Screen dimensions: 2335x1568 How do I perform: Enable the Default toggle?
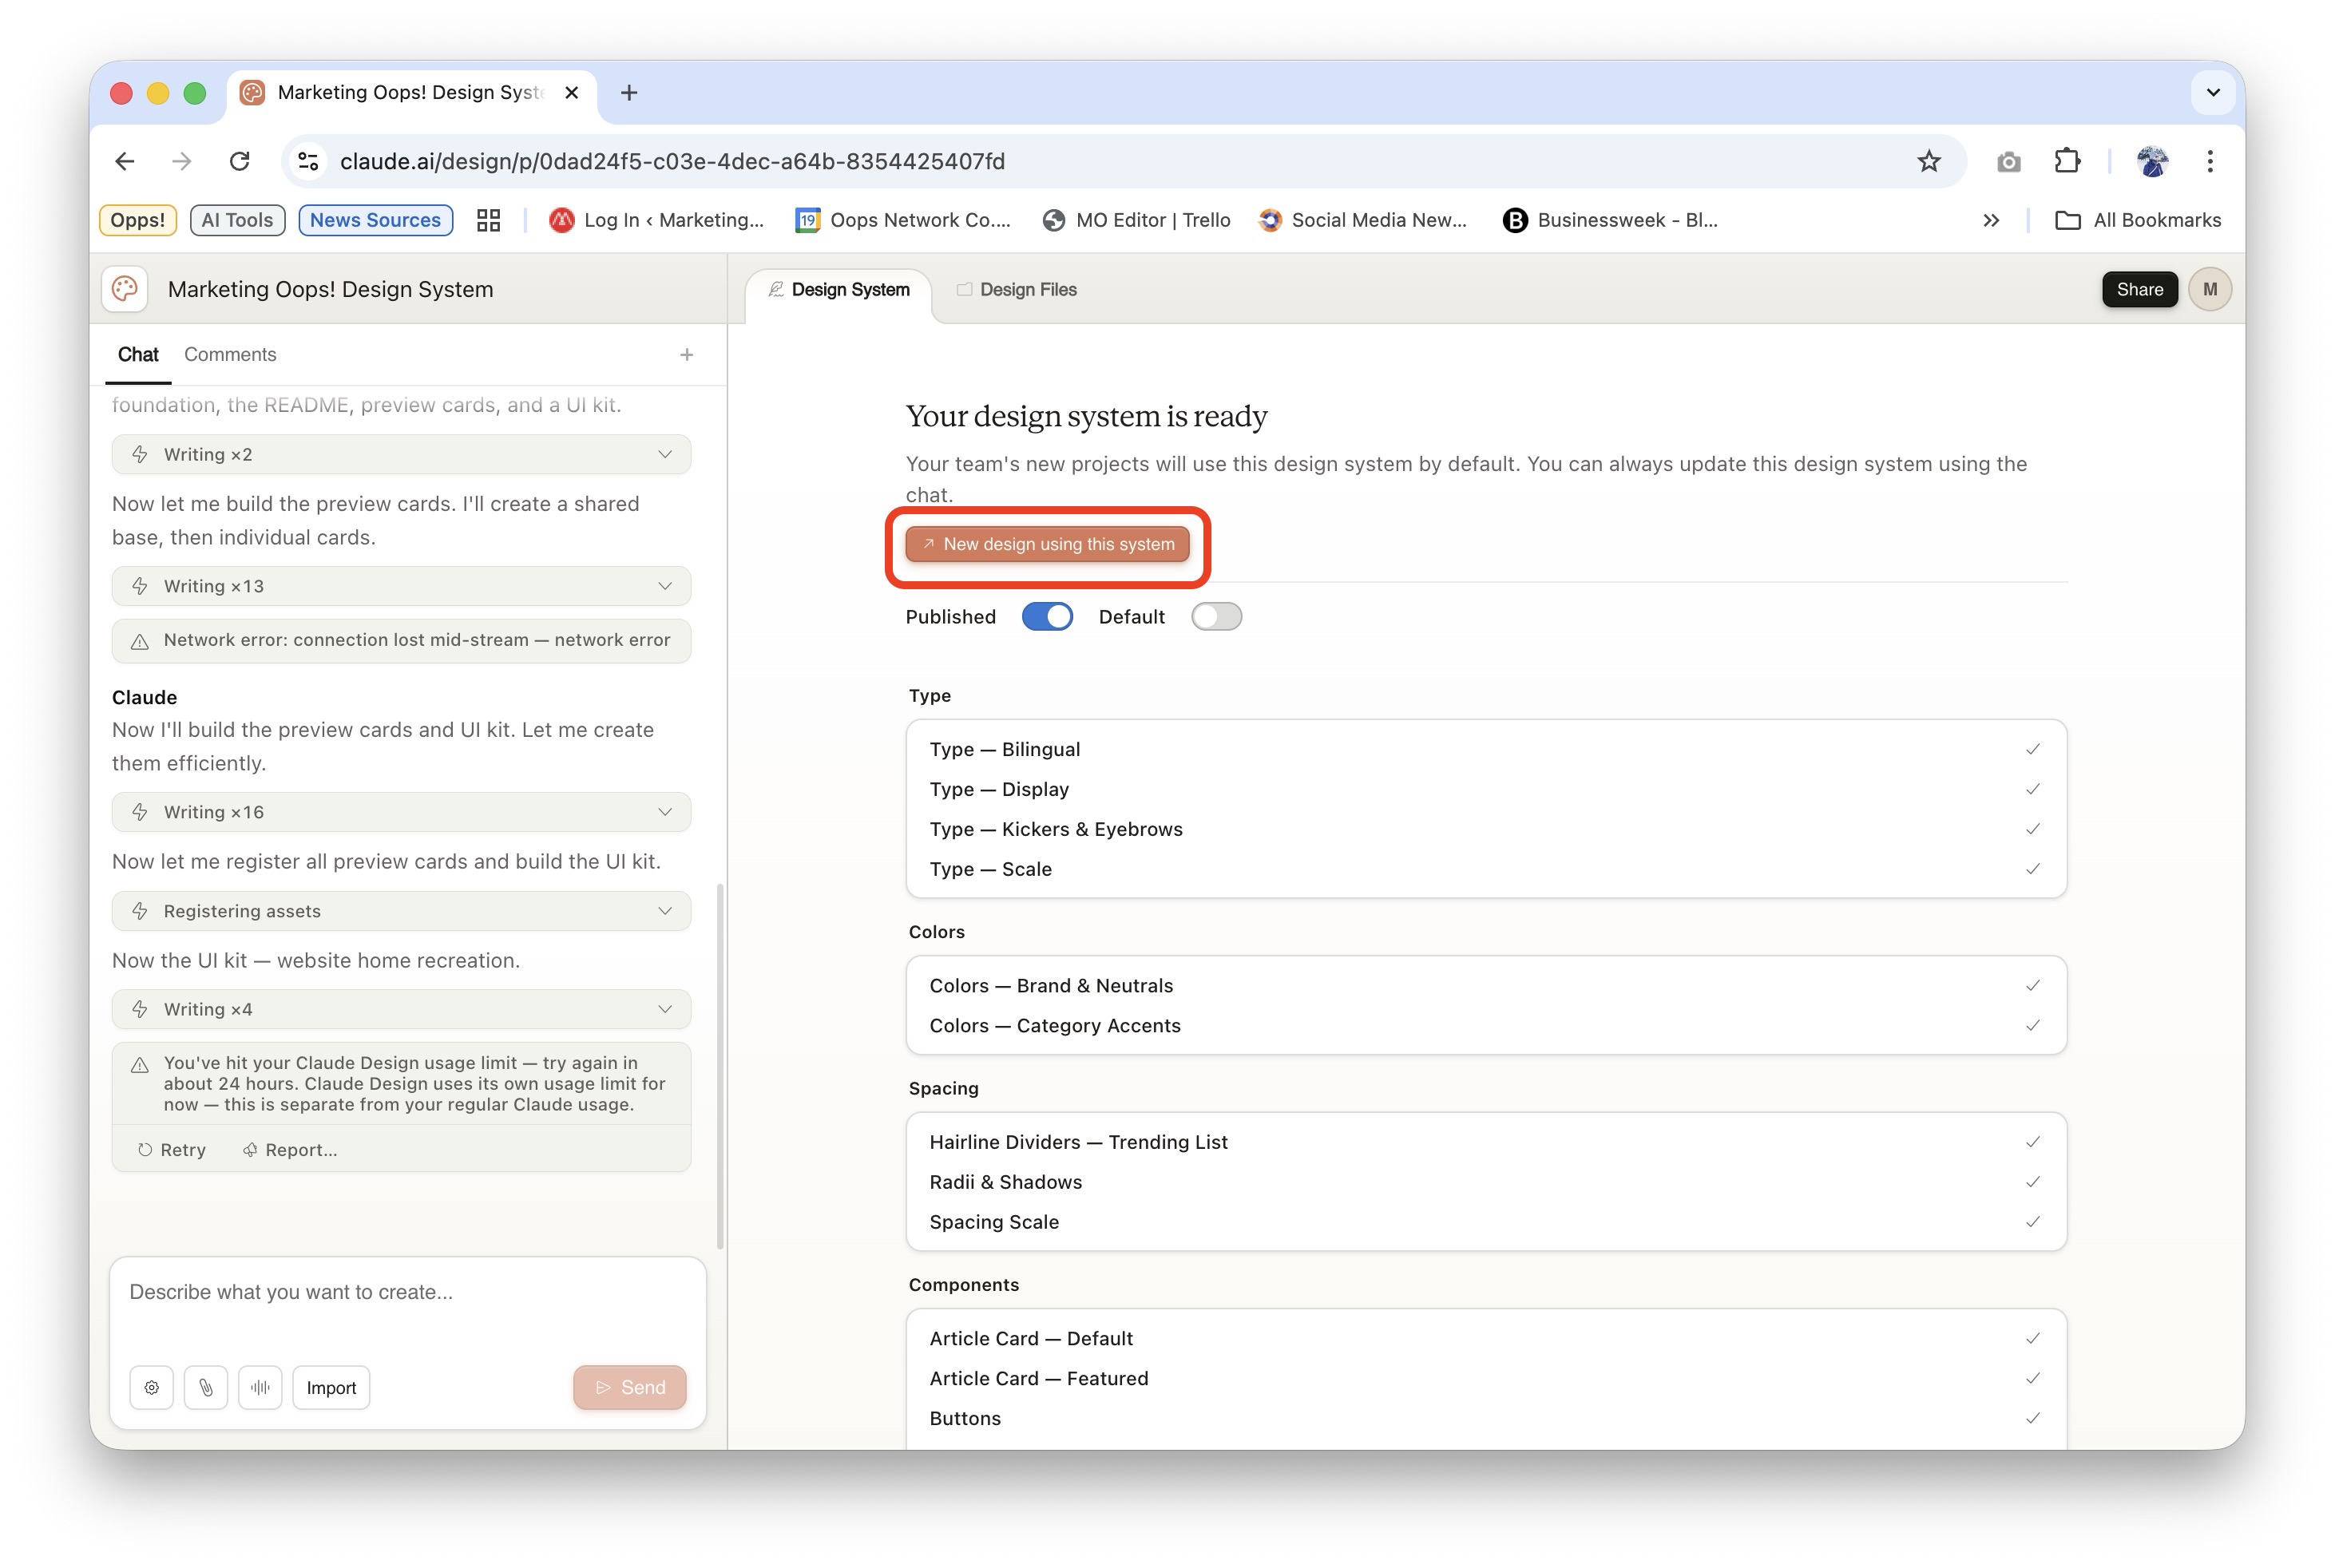pyautogui.click(x=1215, y=617)
